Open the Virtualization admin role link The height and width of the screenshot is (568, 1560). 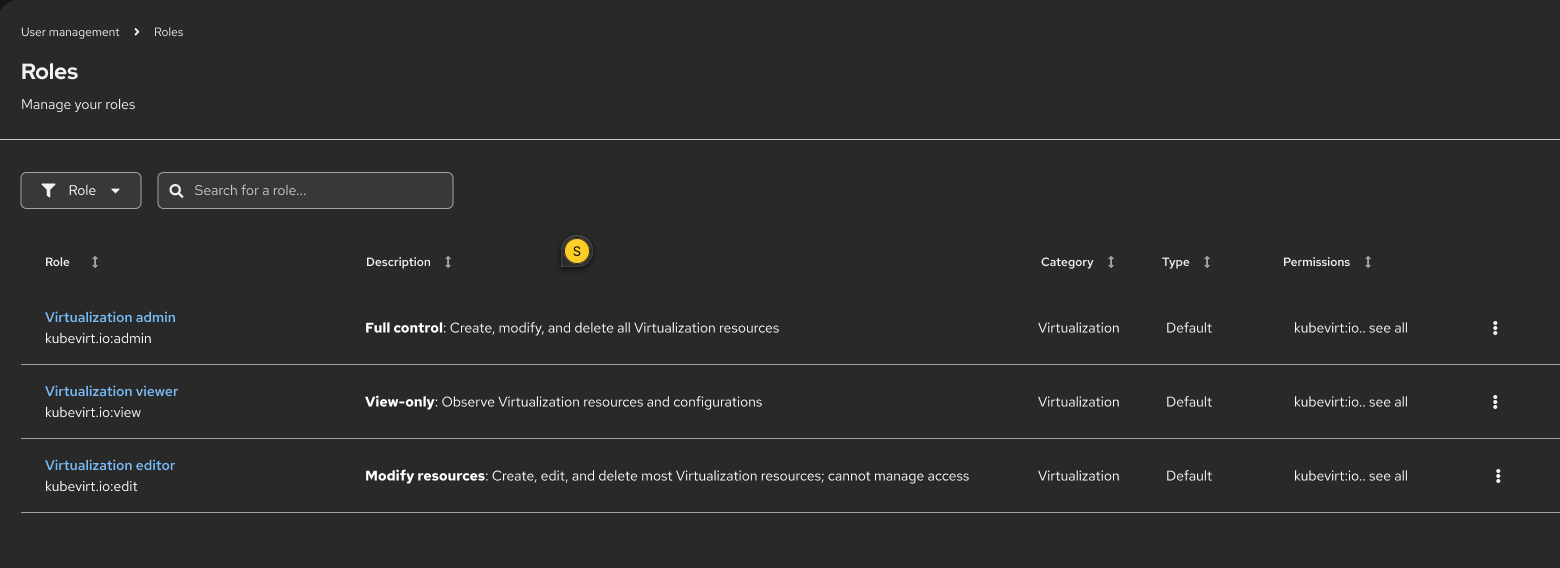pos(110,317)
